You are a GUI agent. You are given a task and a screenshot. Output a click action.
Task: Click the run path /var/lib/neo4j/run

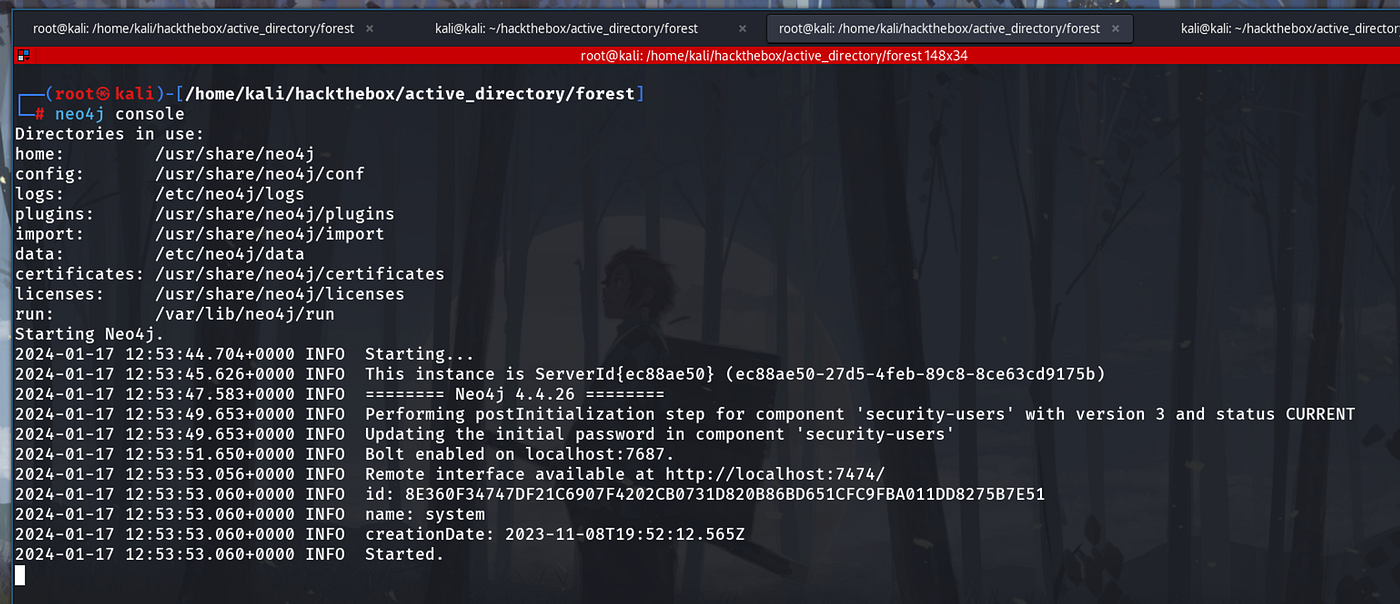point(245,314)
